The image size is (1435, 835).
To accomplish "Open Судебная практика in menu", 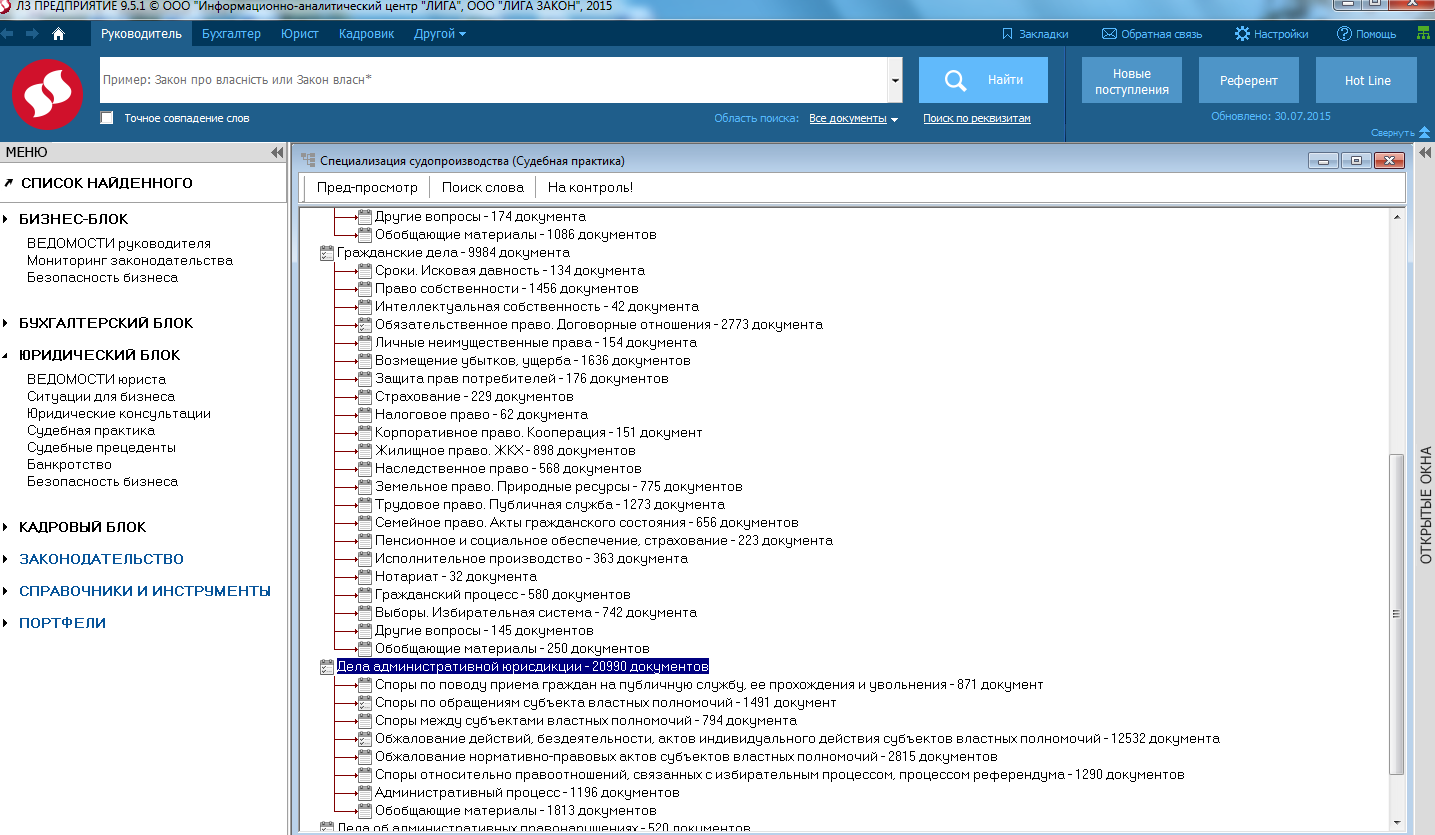I will click(x=91, y=430).
